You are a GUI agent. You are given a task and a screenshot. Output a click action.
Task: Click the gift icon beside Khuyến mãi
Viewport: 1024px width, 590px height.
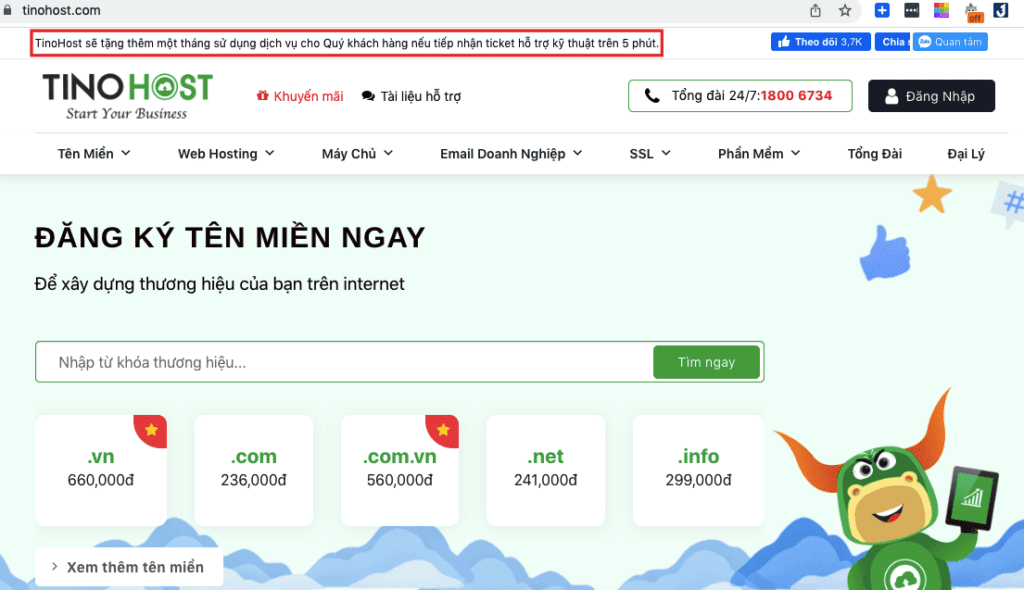point(263,96)
